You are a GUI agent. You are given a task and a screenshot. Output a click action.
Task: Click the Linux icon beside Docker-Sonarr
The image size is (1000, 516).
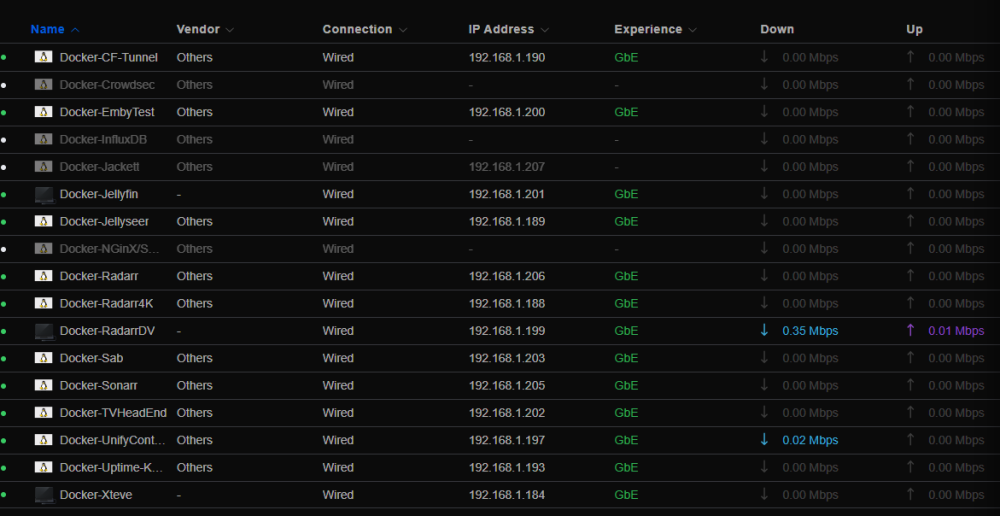pyautogui.click(x=43, y=386)
